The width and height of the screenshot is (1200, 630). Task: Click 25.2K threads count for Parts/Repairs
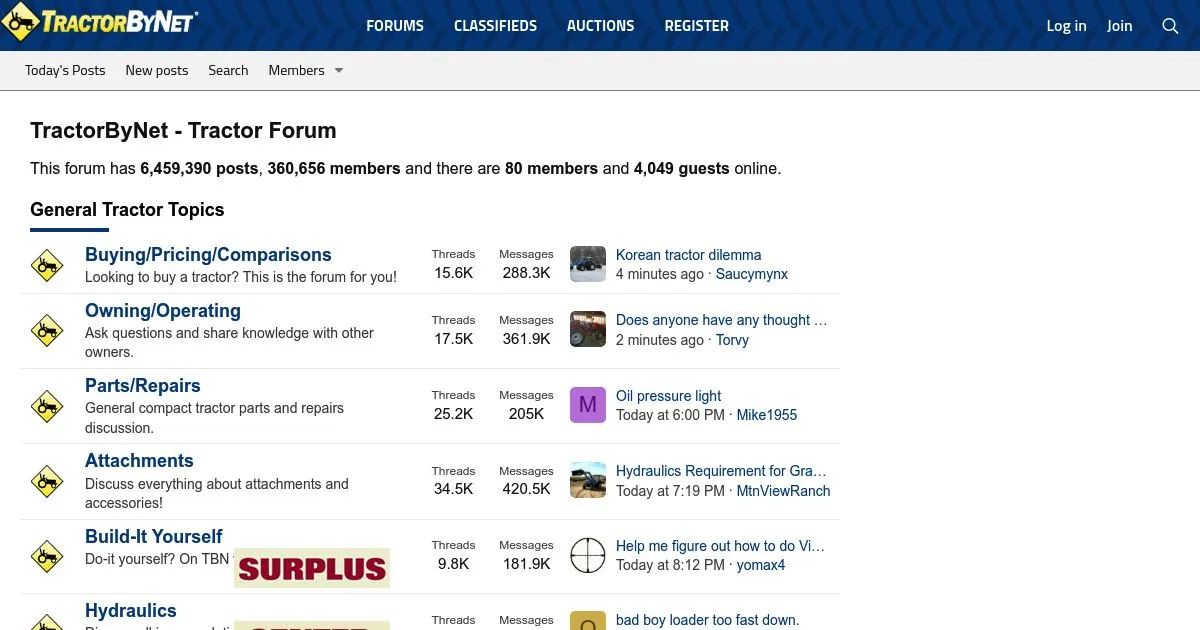tap(453, 414)
